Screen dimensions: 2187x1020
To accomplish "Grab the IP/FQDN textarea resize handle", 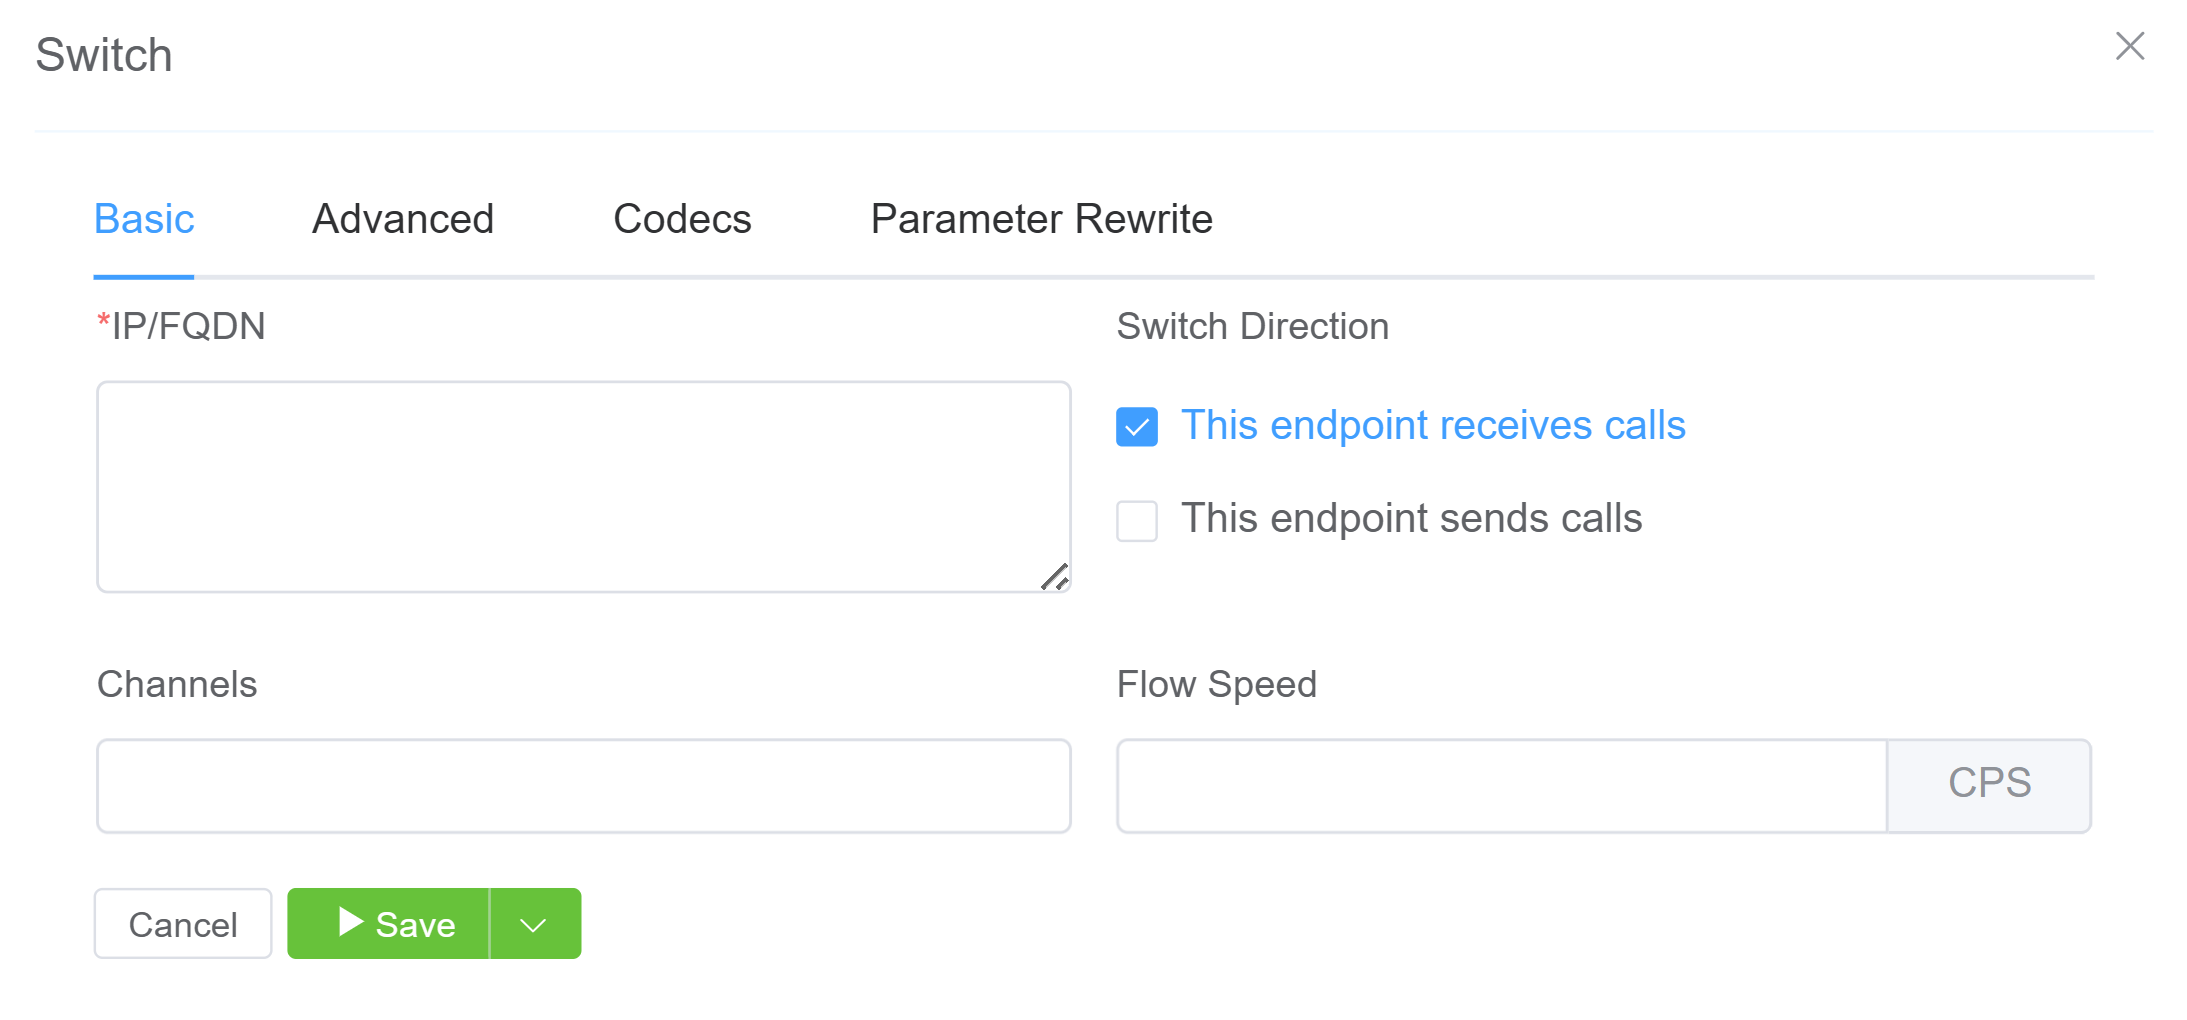I will (1055, 577).
